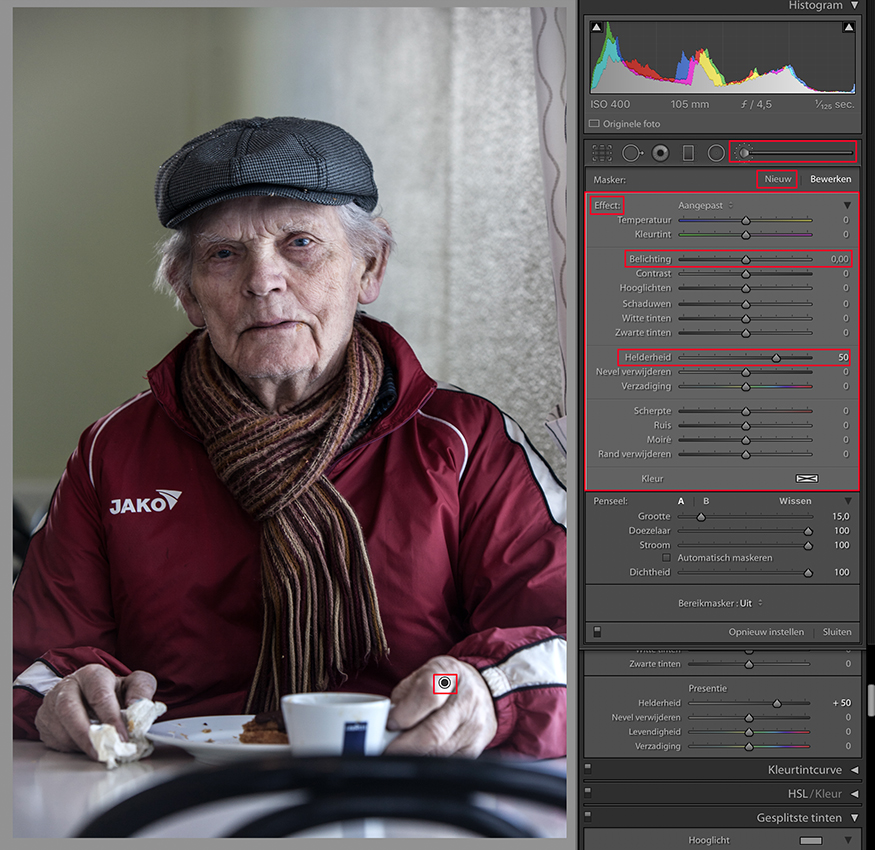Click the Grootte value 15,0

pos(840,516)
